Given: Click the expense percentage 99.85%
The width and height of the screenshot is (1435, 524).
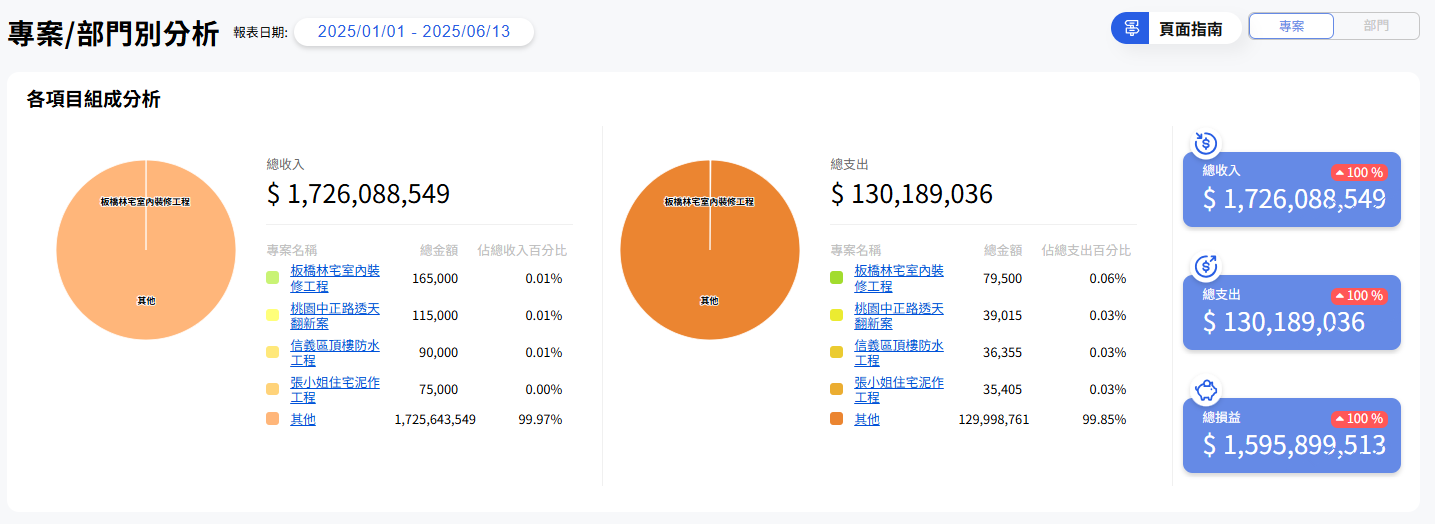Looking at the screenshot, I should [x=1104, y=419].
